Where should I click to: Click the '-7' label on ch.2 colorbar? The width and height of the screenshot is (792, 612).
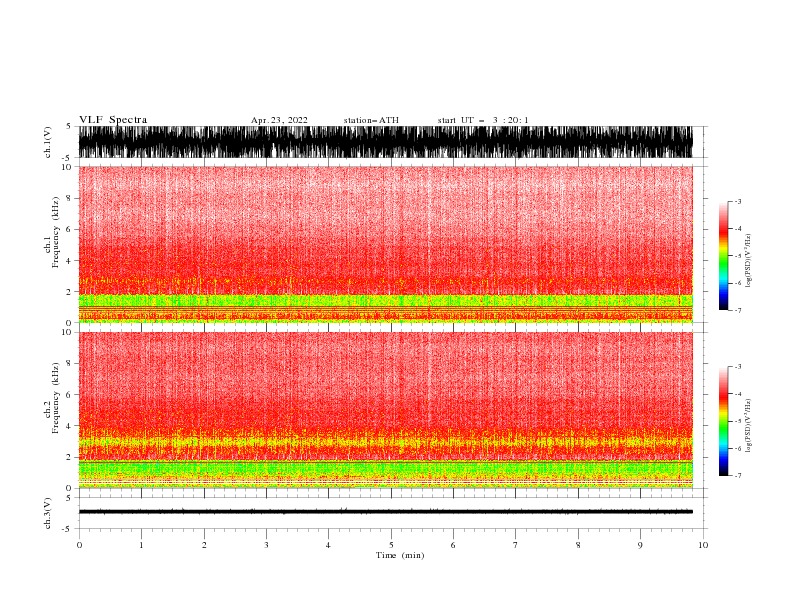click(x=737, y=475)
